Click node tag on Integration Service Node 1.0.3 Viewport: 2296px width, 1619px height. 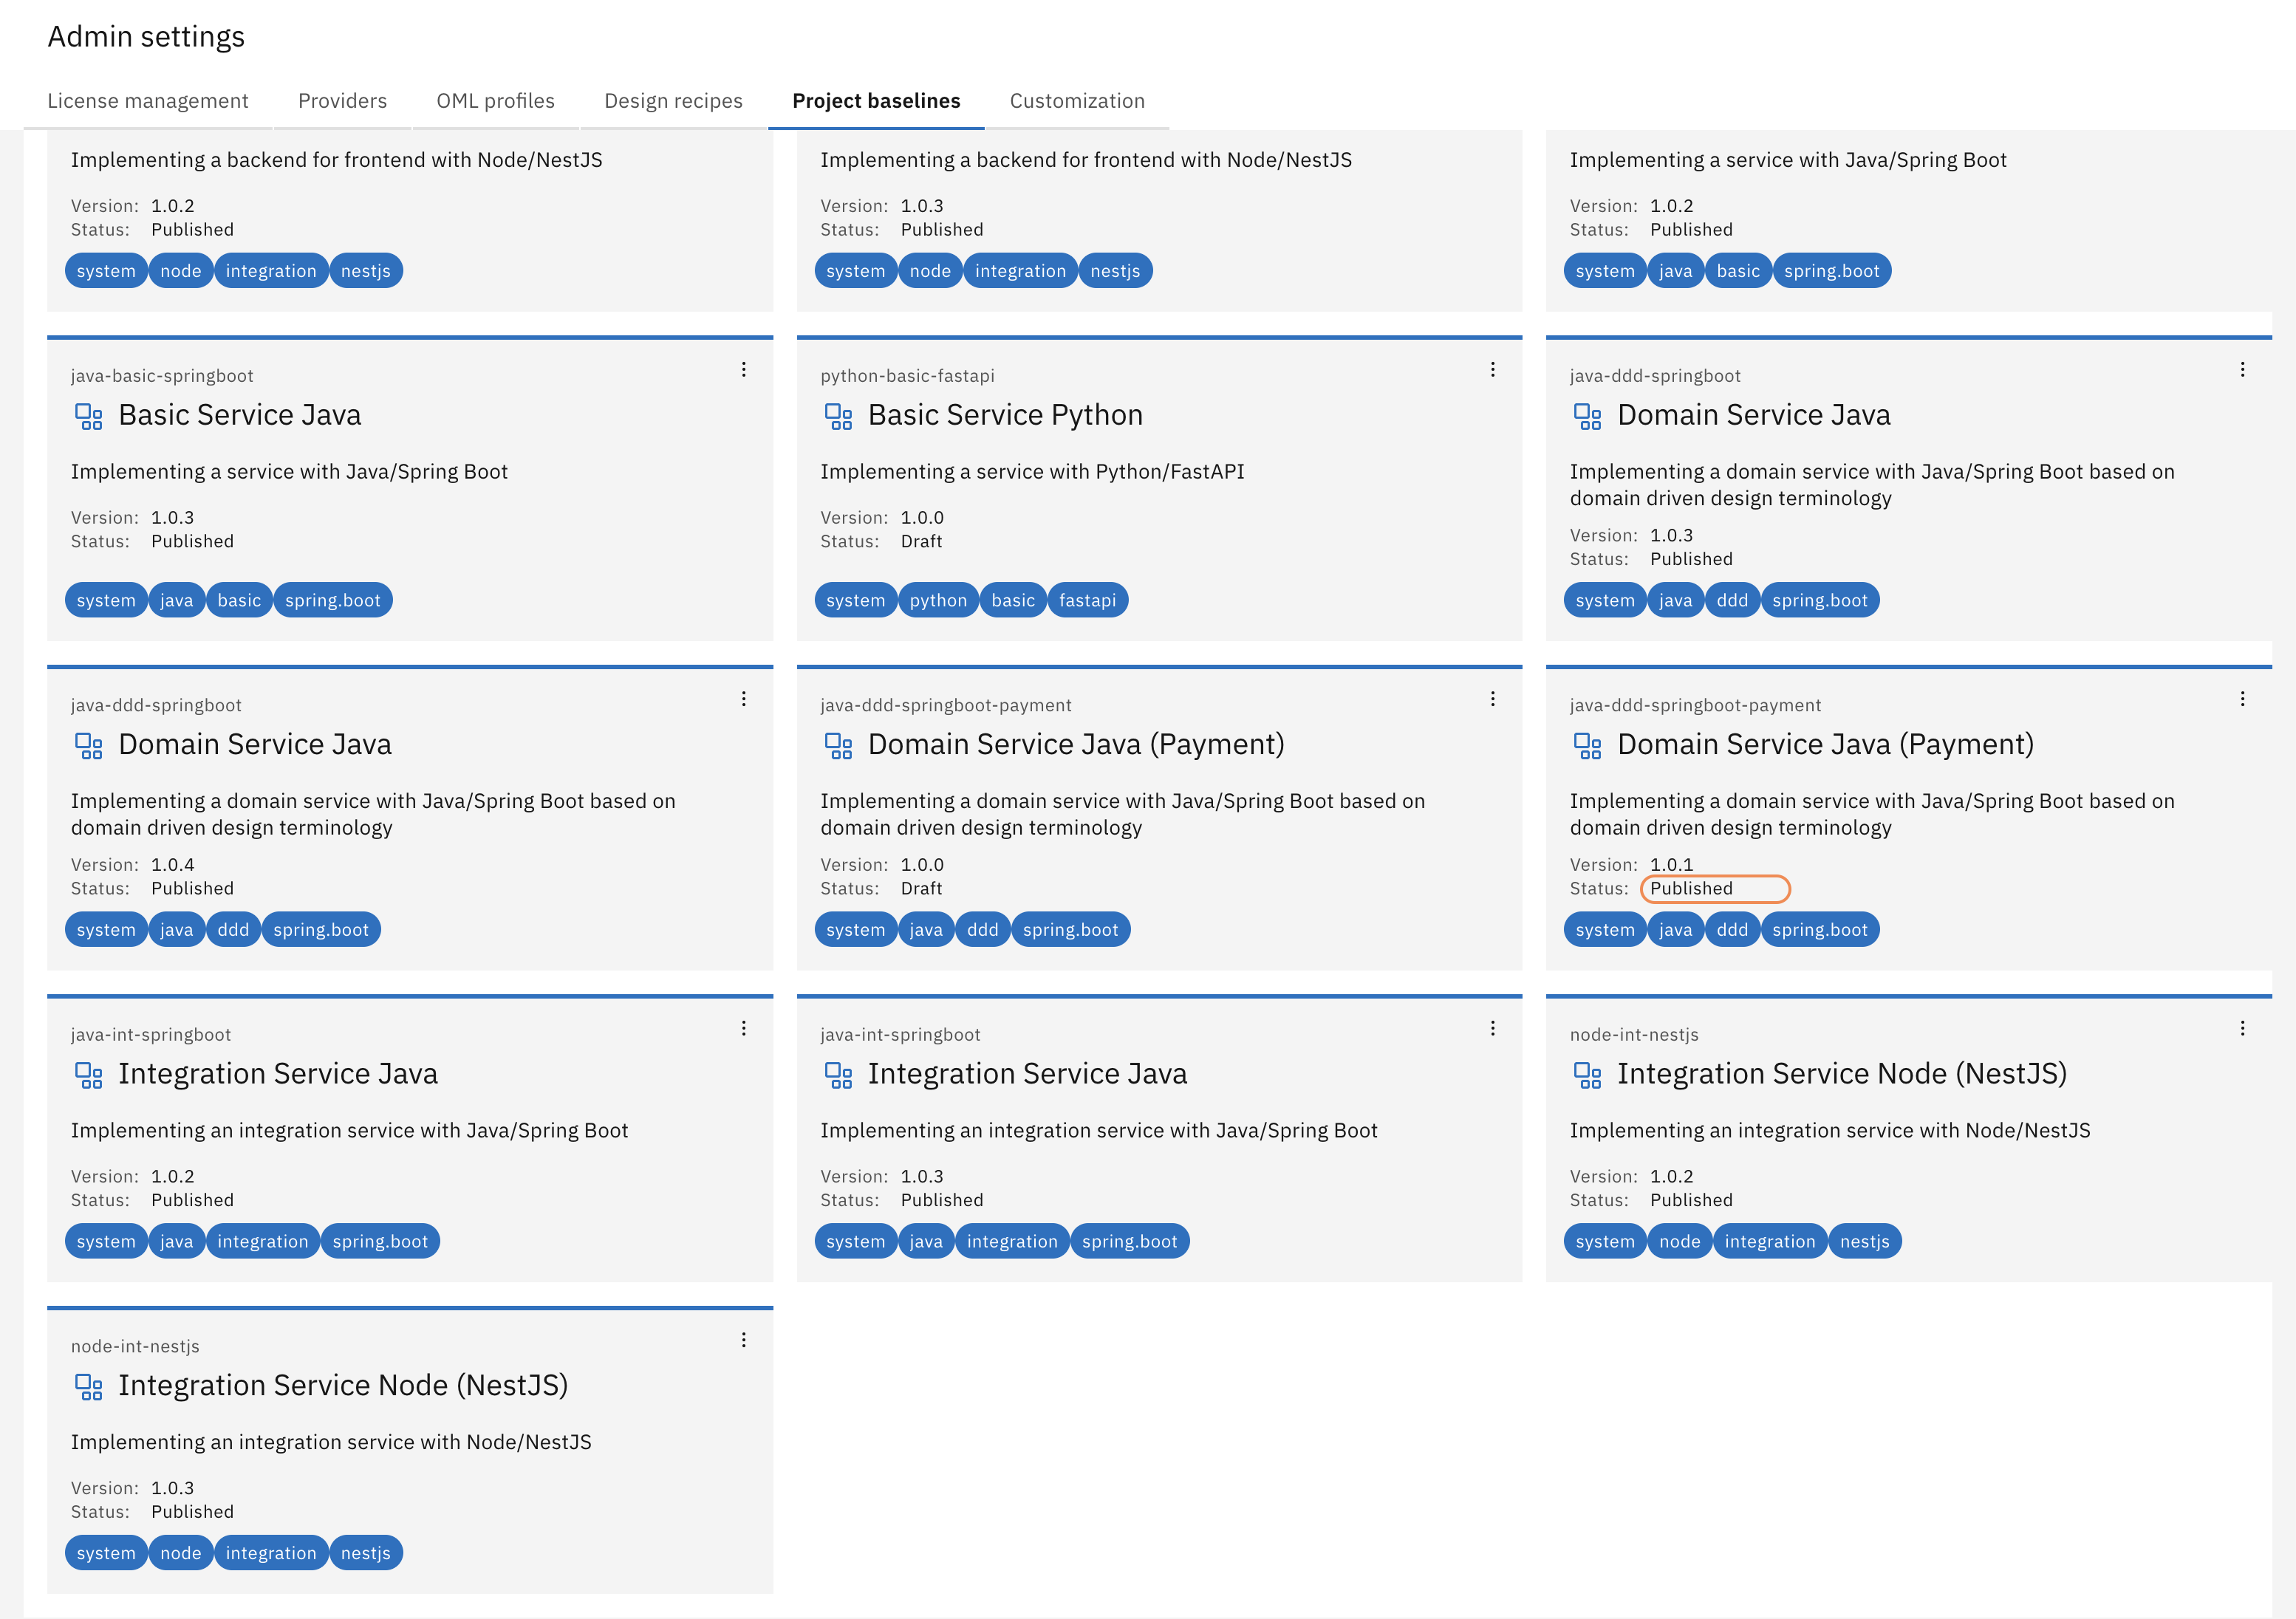181,1554
